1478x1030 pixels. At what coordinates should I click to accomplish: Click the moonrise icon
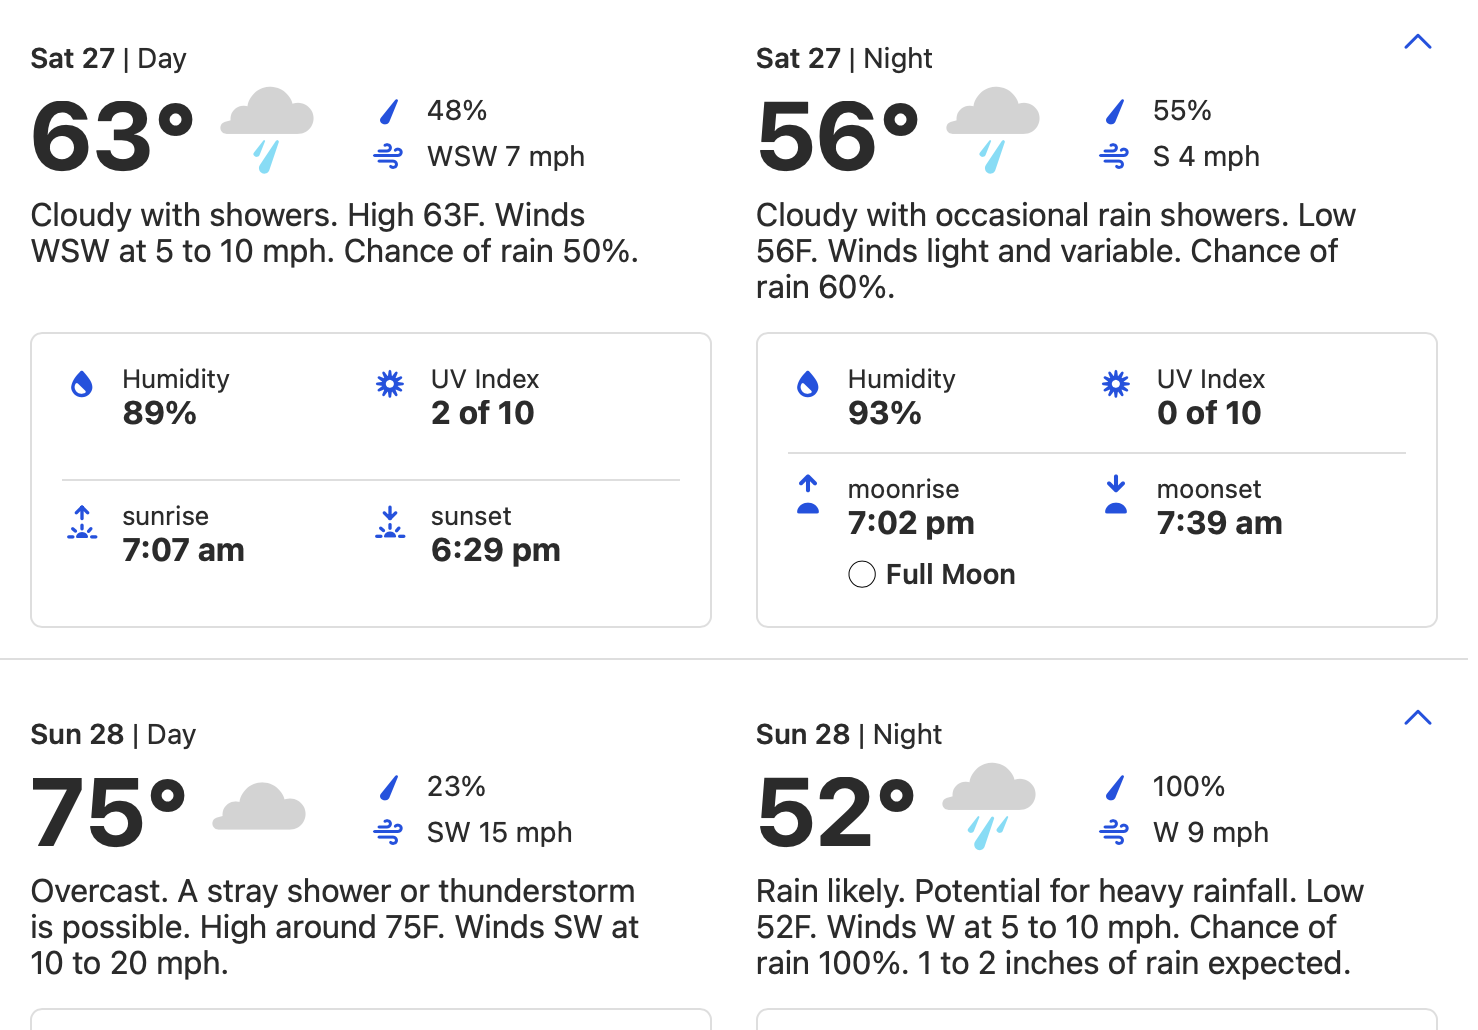click(808, 494)
